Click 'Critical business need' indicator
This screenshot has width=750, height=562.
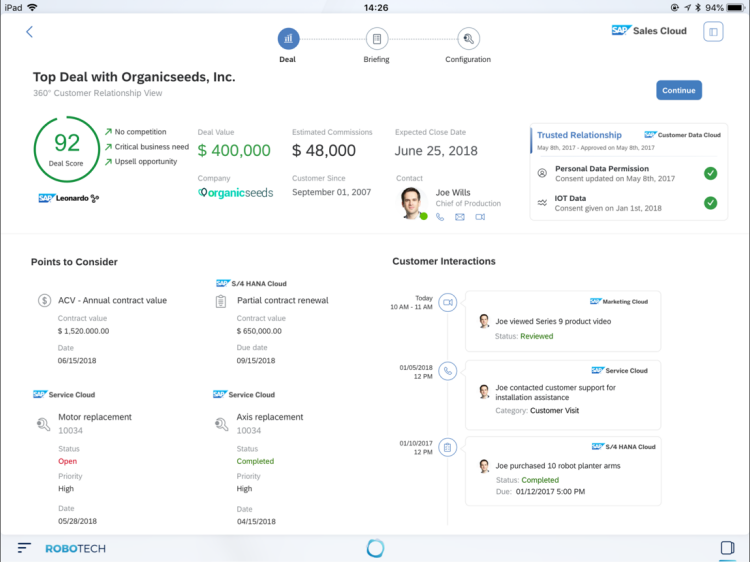click(x=147, y=147)
